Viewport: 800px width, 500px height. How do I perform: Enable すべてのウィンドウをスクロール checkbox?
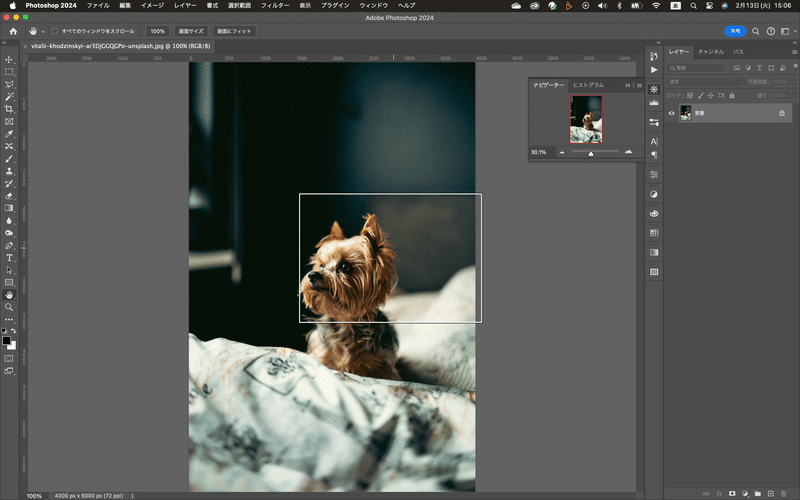click(x=55, y=31)
